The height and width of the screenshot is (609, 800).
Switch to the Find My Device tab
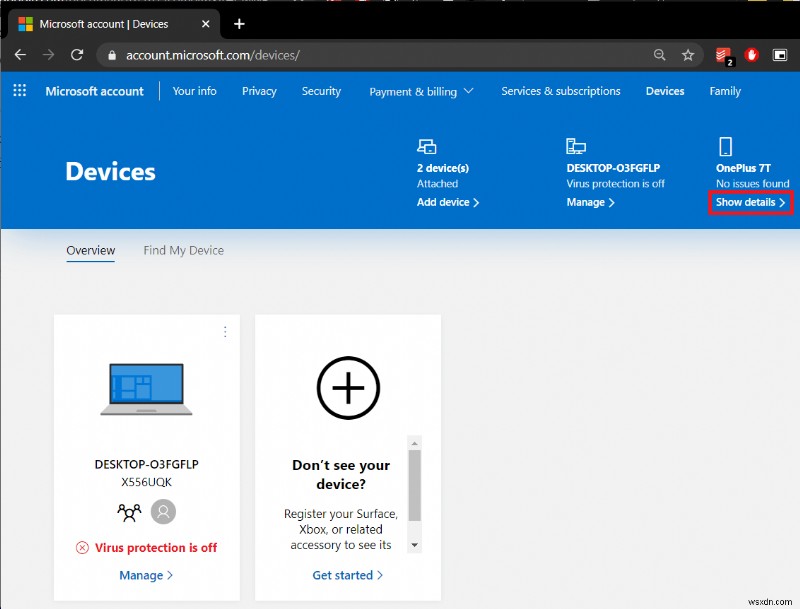click(183, 250)
